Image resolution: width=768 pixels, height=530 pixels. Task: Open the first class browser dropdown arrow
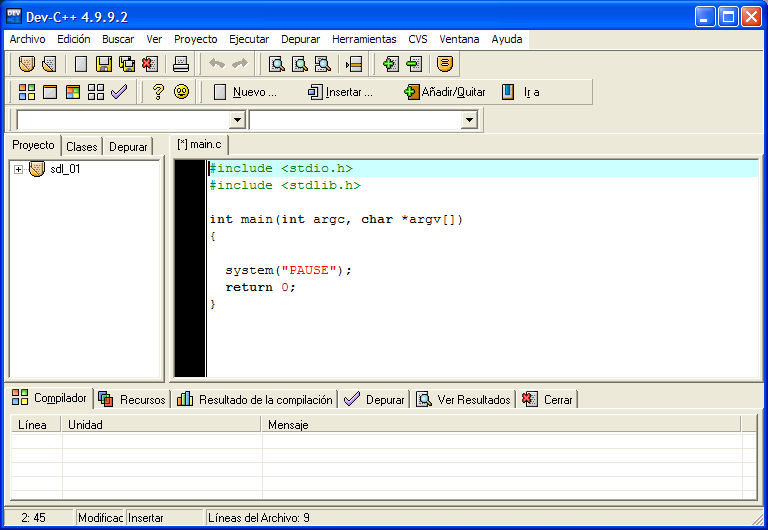(237, 120)
